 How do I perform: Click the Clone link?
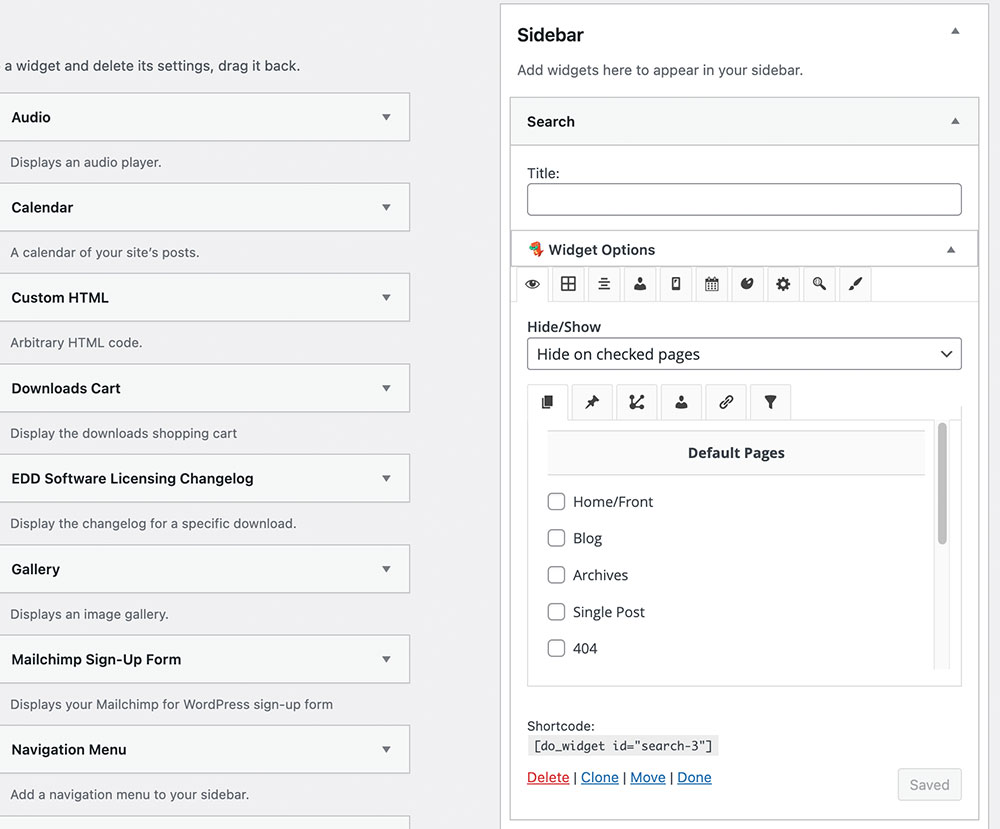pyautogui.click(x=600, y=777)
